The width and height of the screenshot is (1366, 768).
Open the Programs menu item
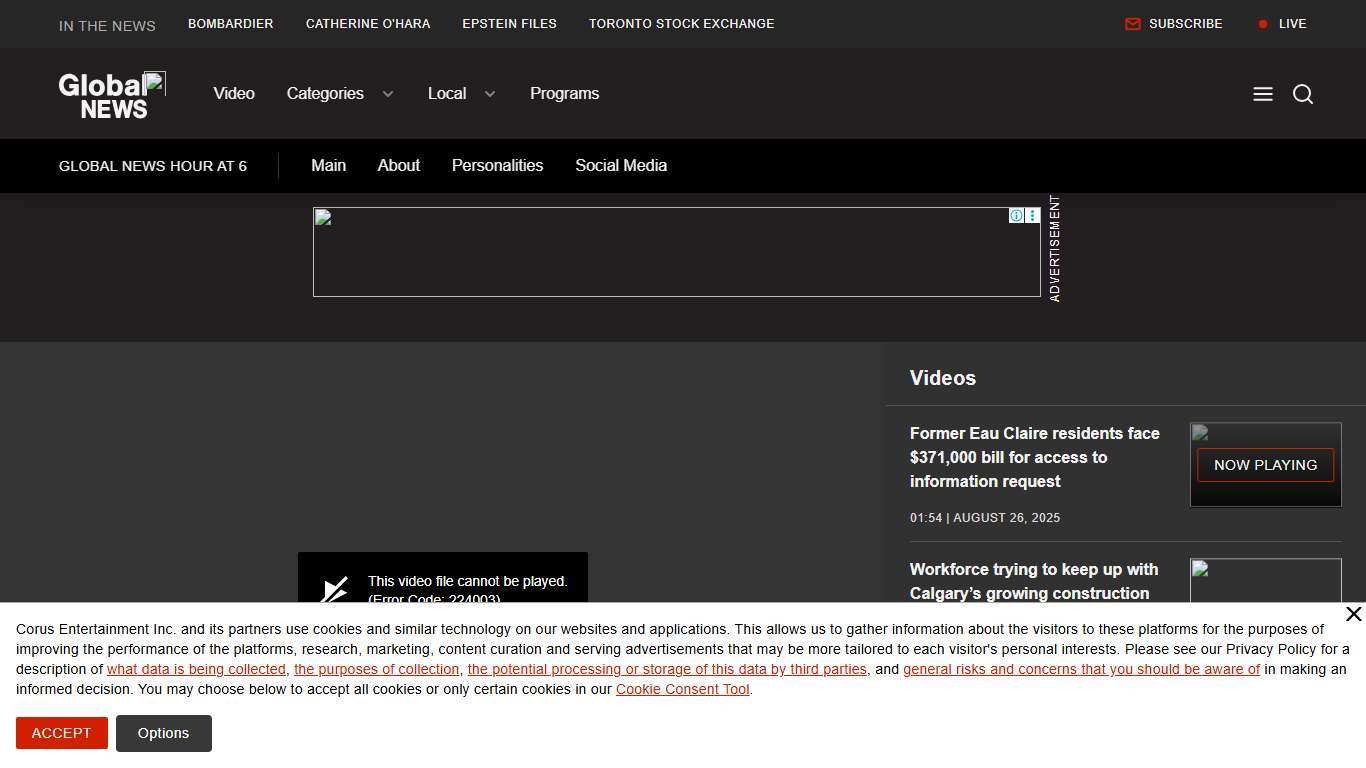(564, 94)
